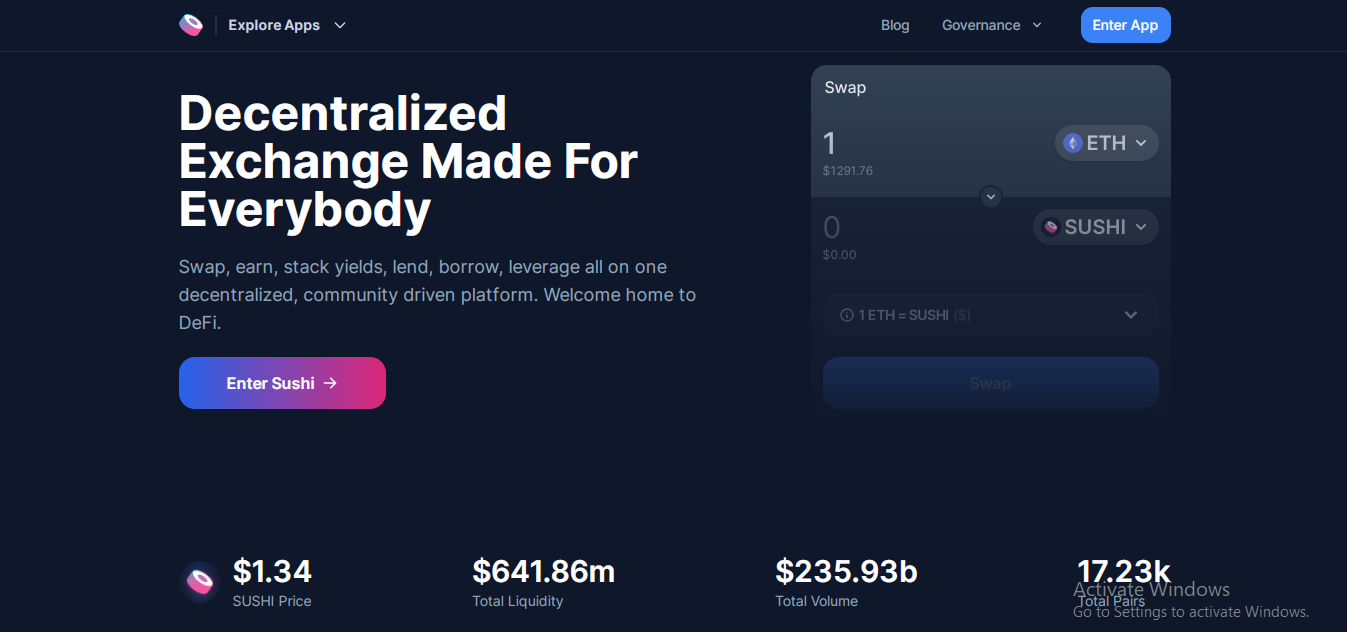
Task: Click the Enter Sushi gradient button
Action: click(282, 383)
